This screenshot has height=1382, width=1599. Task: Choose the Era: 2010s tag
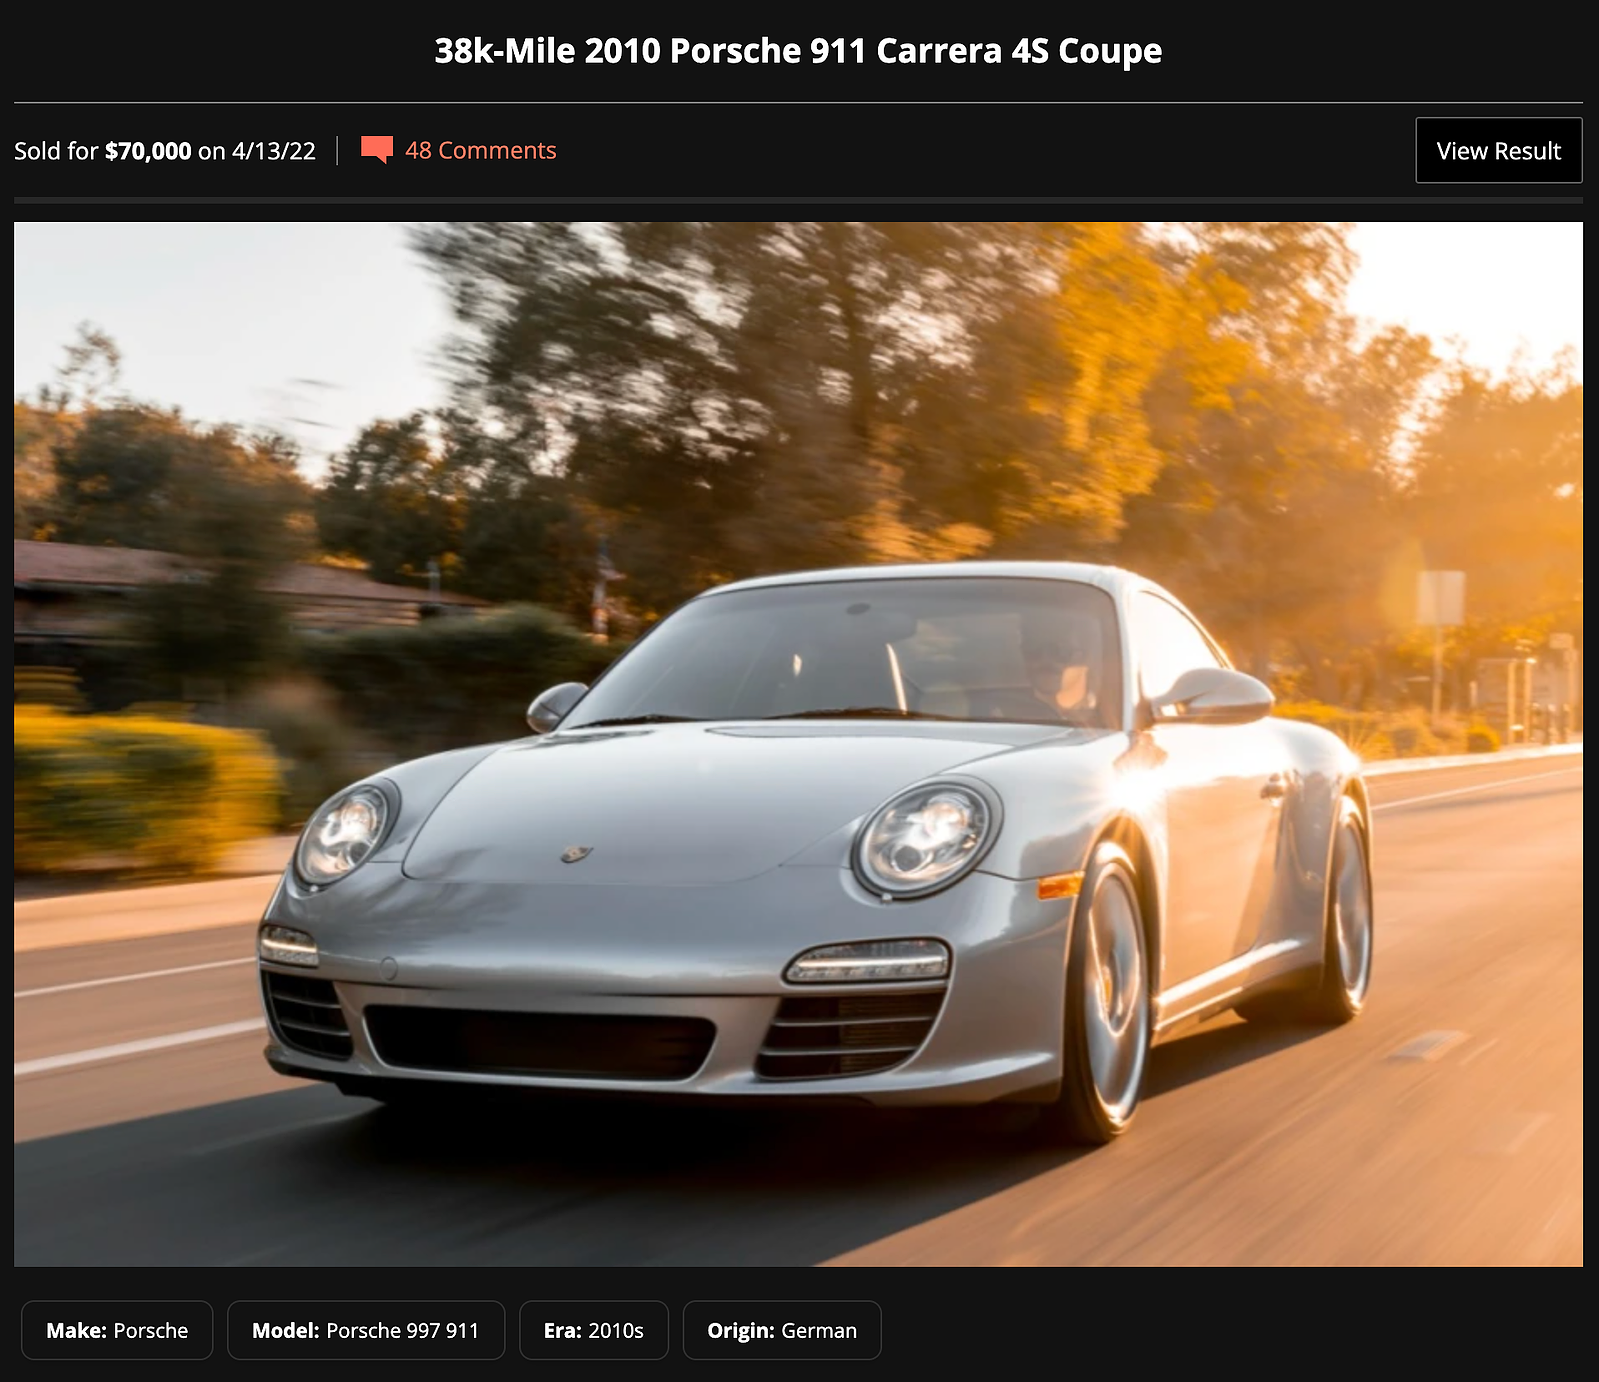(594, 1330)
